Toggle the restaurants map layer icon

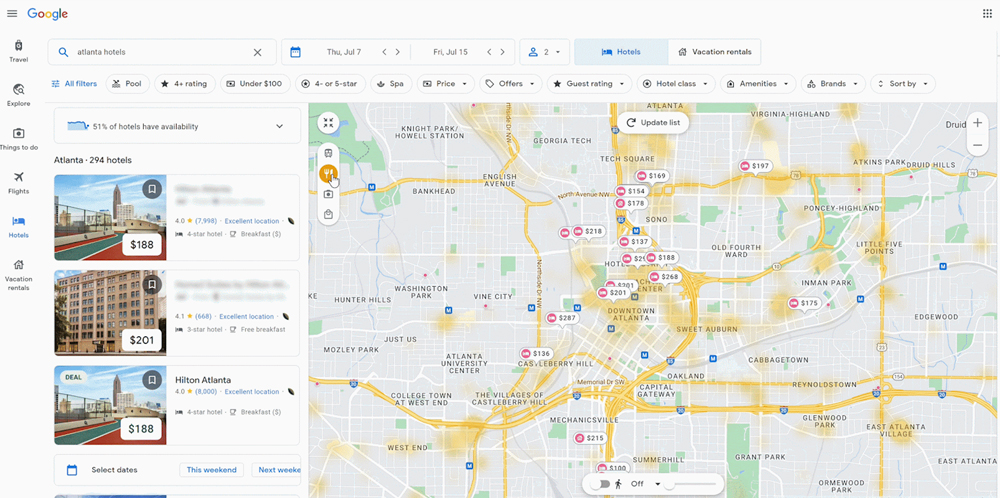[x=328, y=174]
